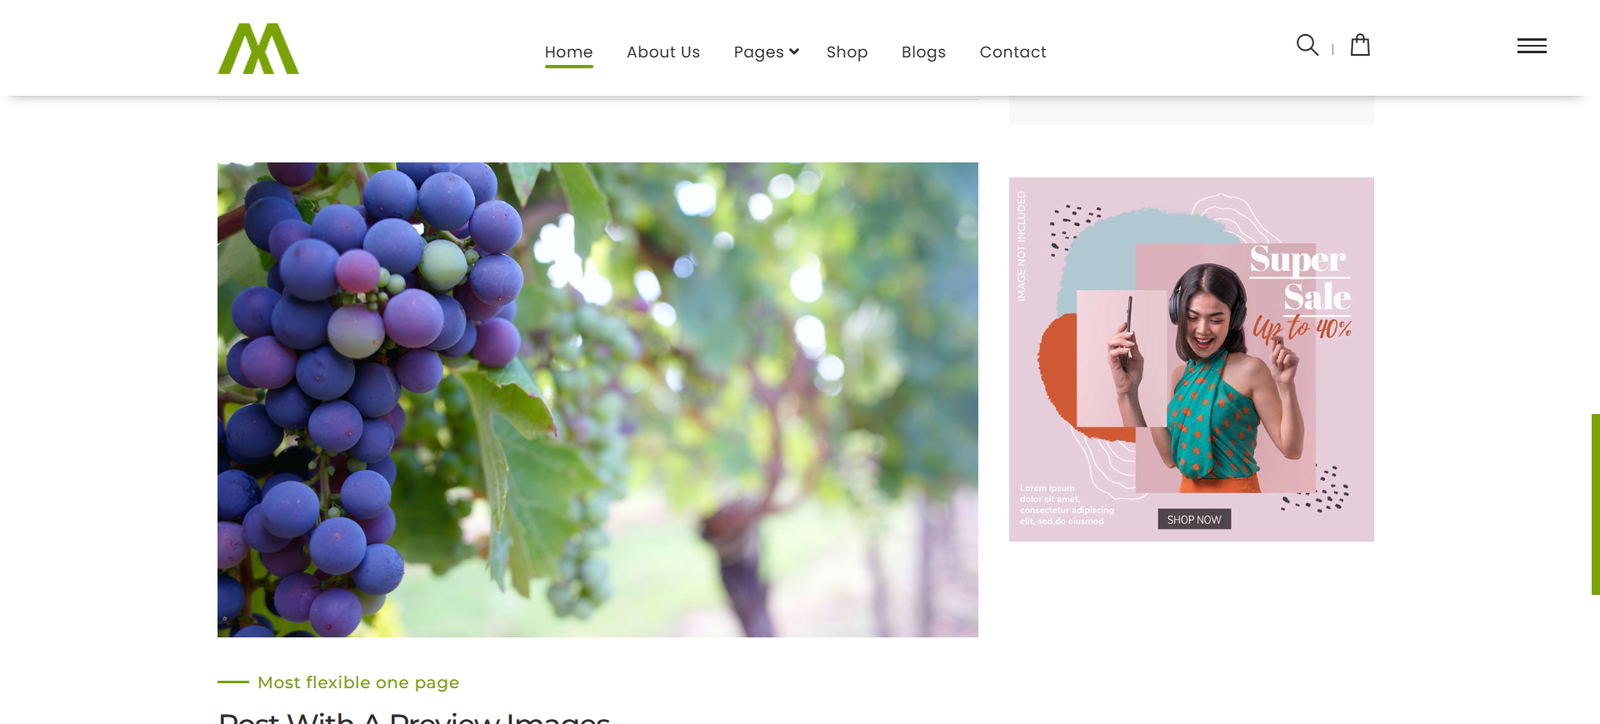Expand the Pages dropdown arrow
Image resolution: width=1600 pixels, height=724 pixels.
(794, 51)
